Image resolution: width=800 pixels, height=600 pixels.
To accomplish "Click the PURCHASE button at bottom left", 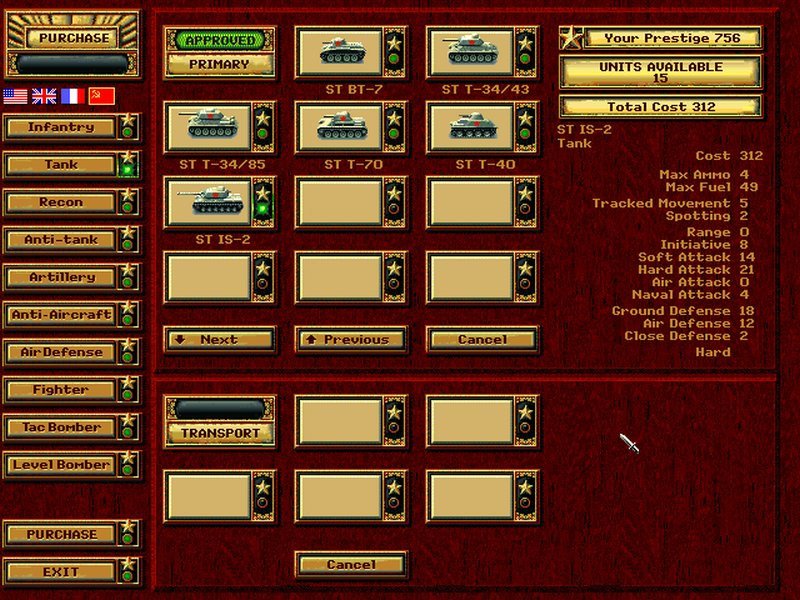I will 60,536.
